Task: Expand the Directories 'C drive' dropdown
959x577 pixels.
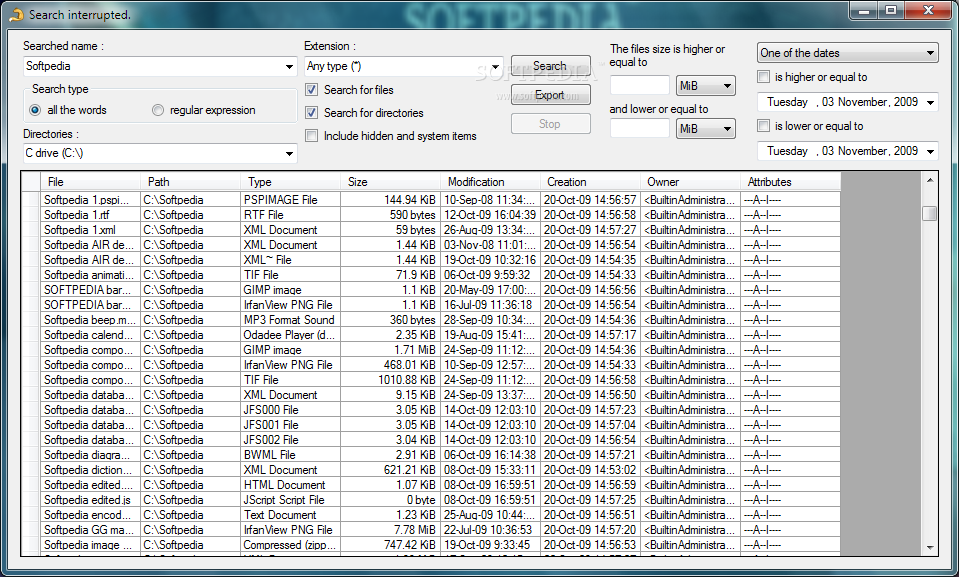Action: 289,154
